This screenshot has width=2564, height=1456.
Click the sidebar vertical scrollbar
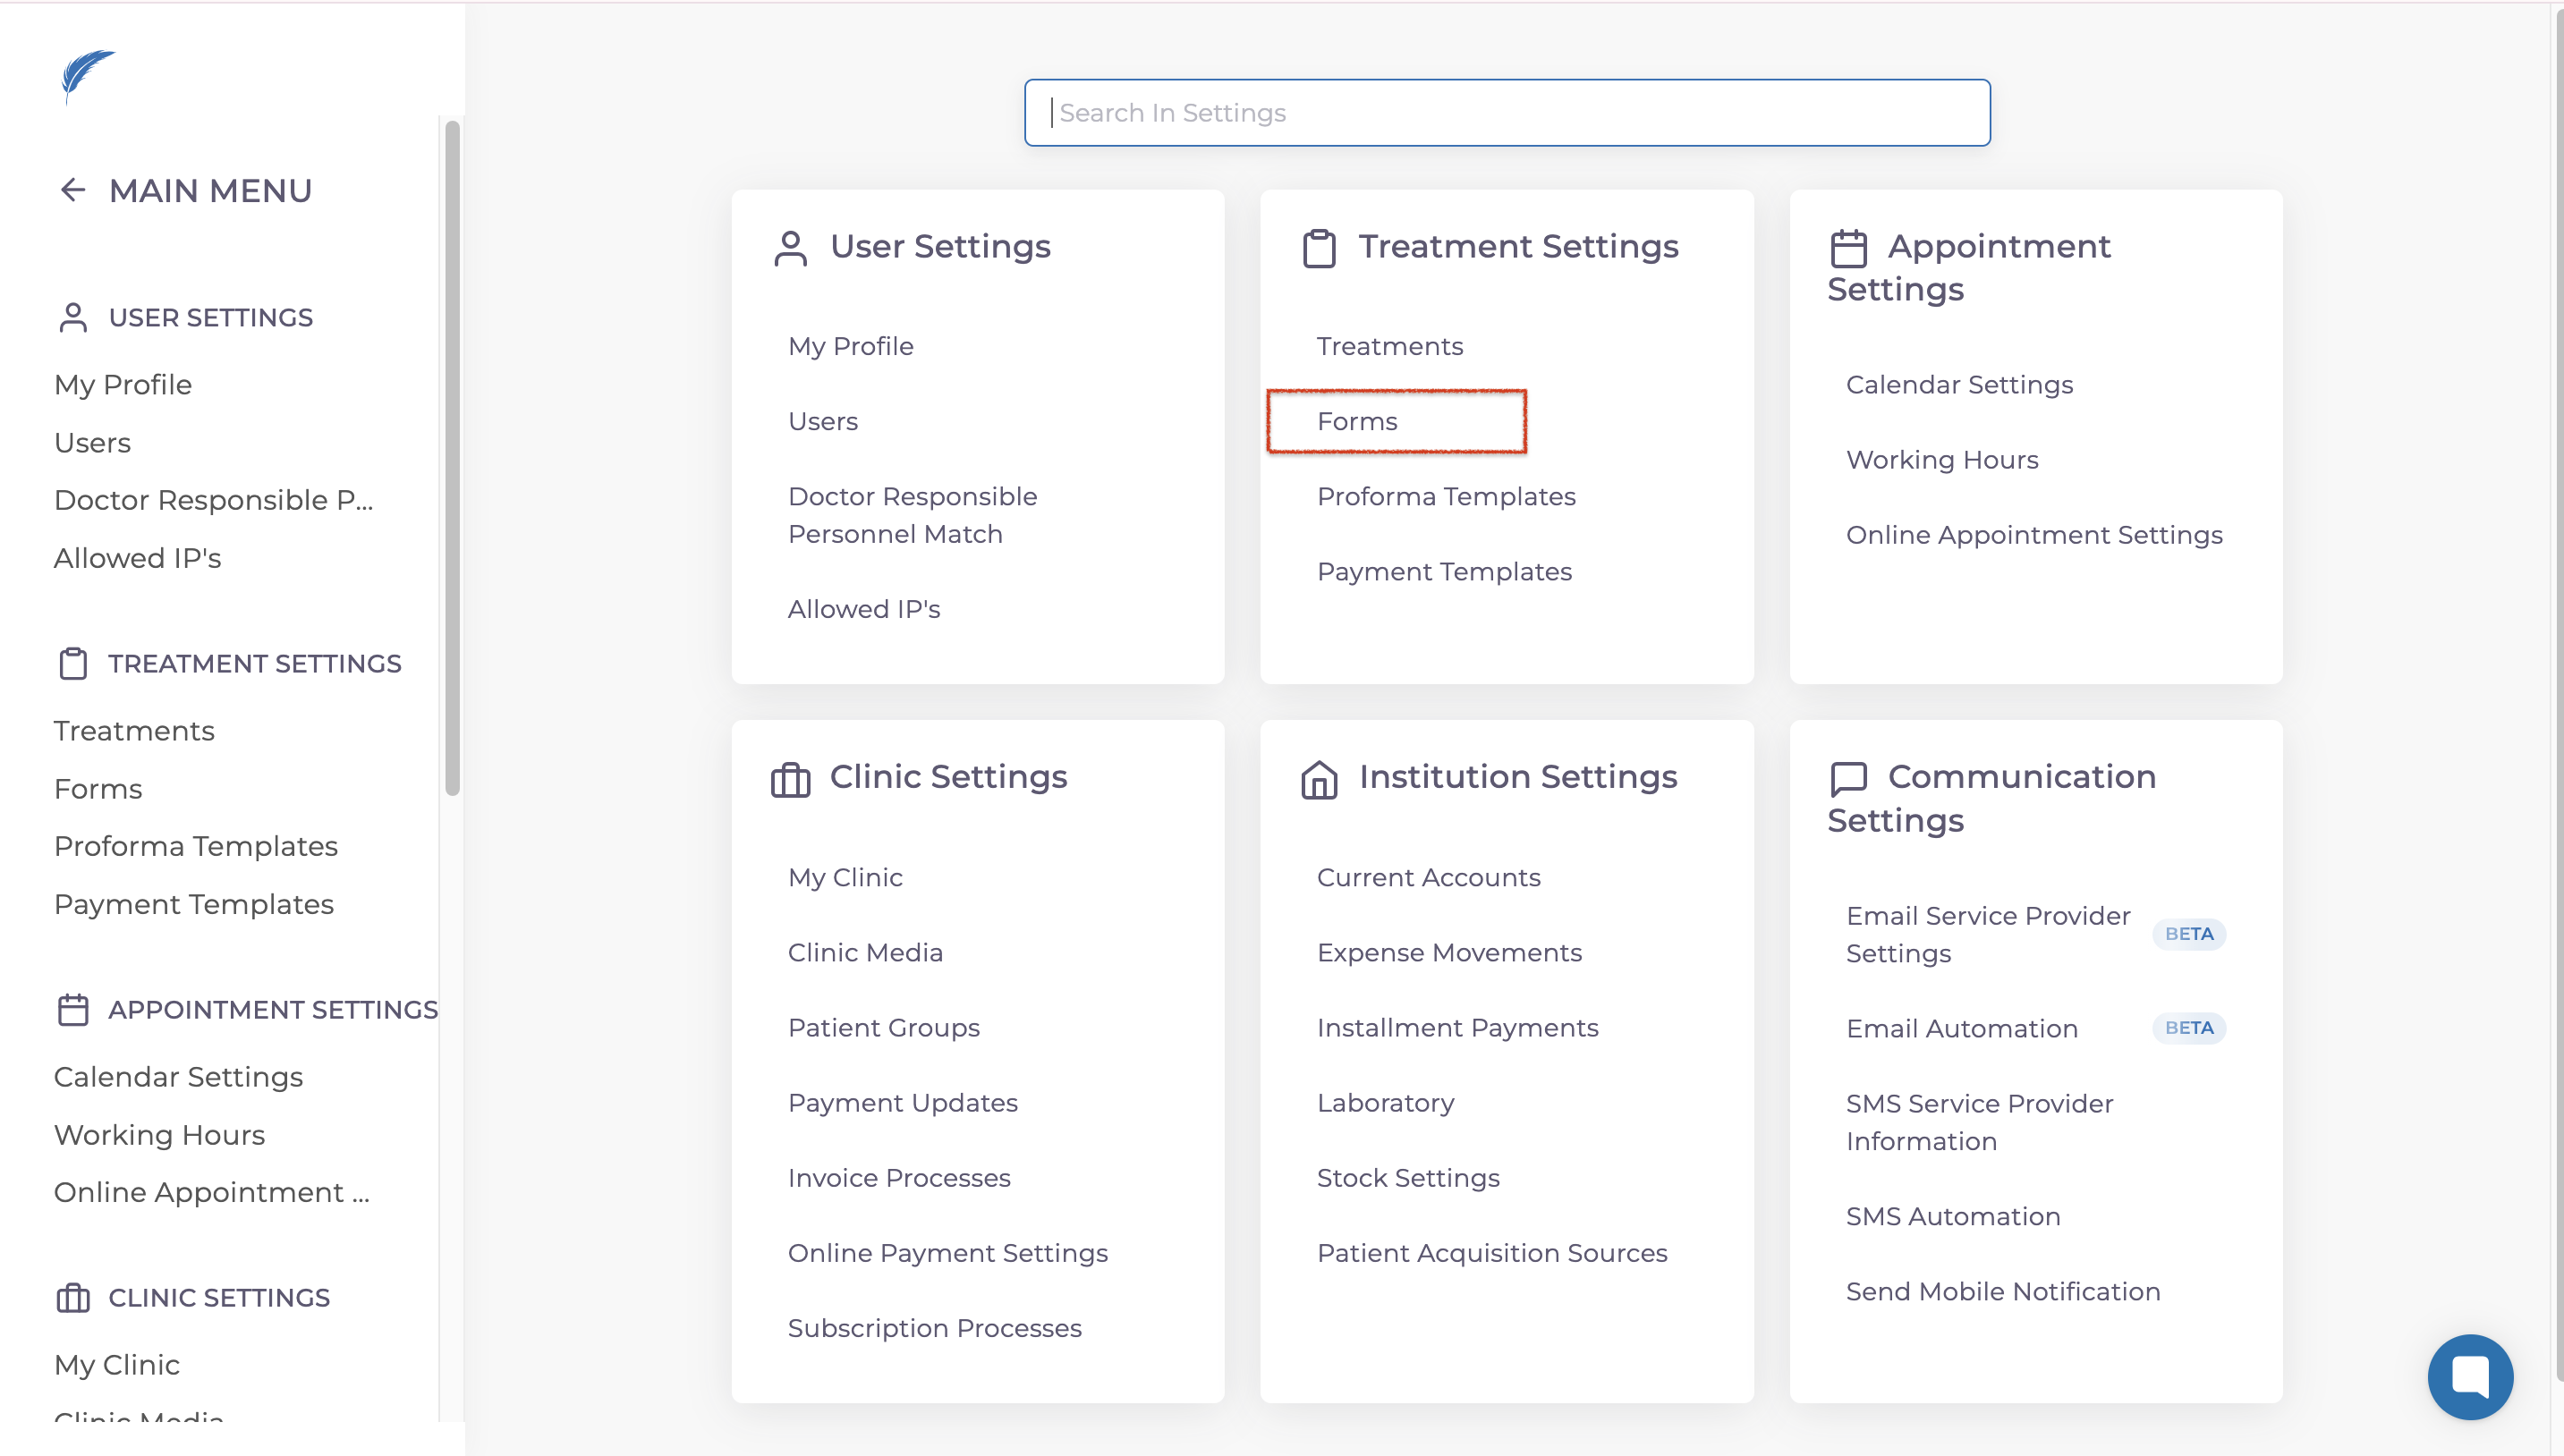coord(452,459)
